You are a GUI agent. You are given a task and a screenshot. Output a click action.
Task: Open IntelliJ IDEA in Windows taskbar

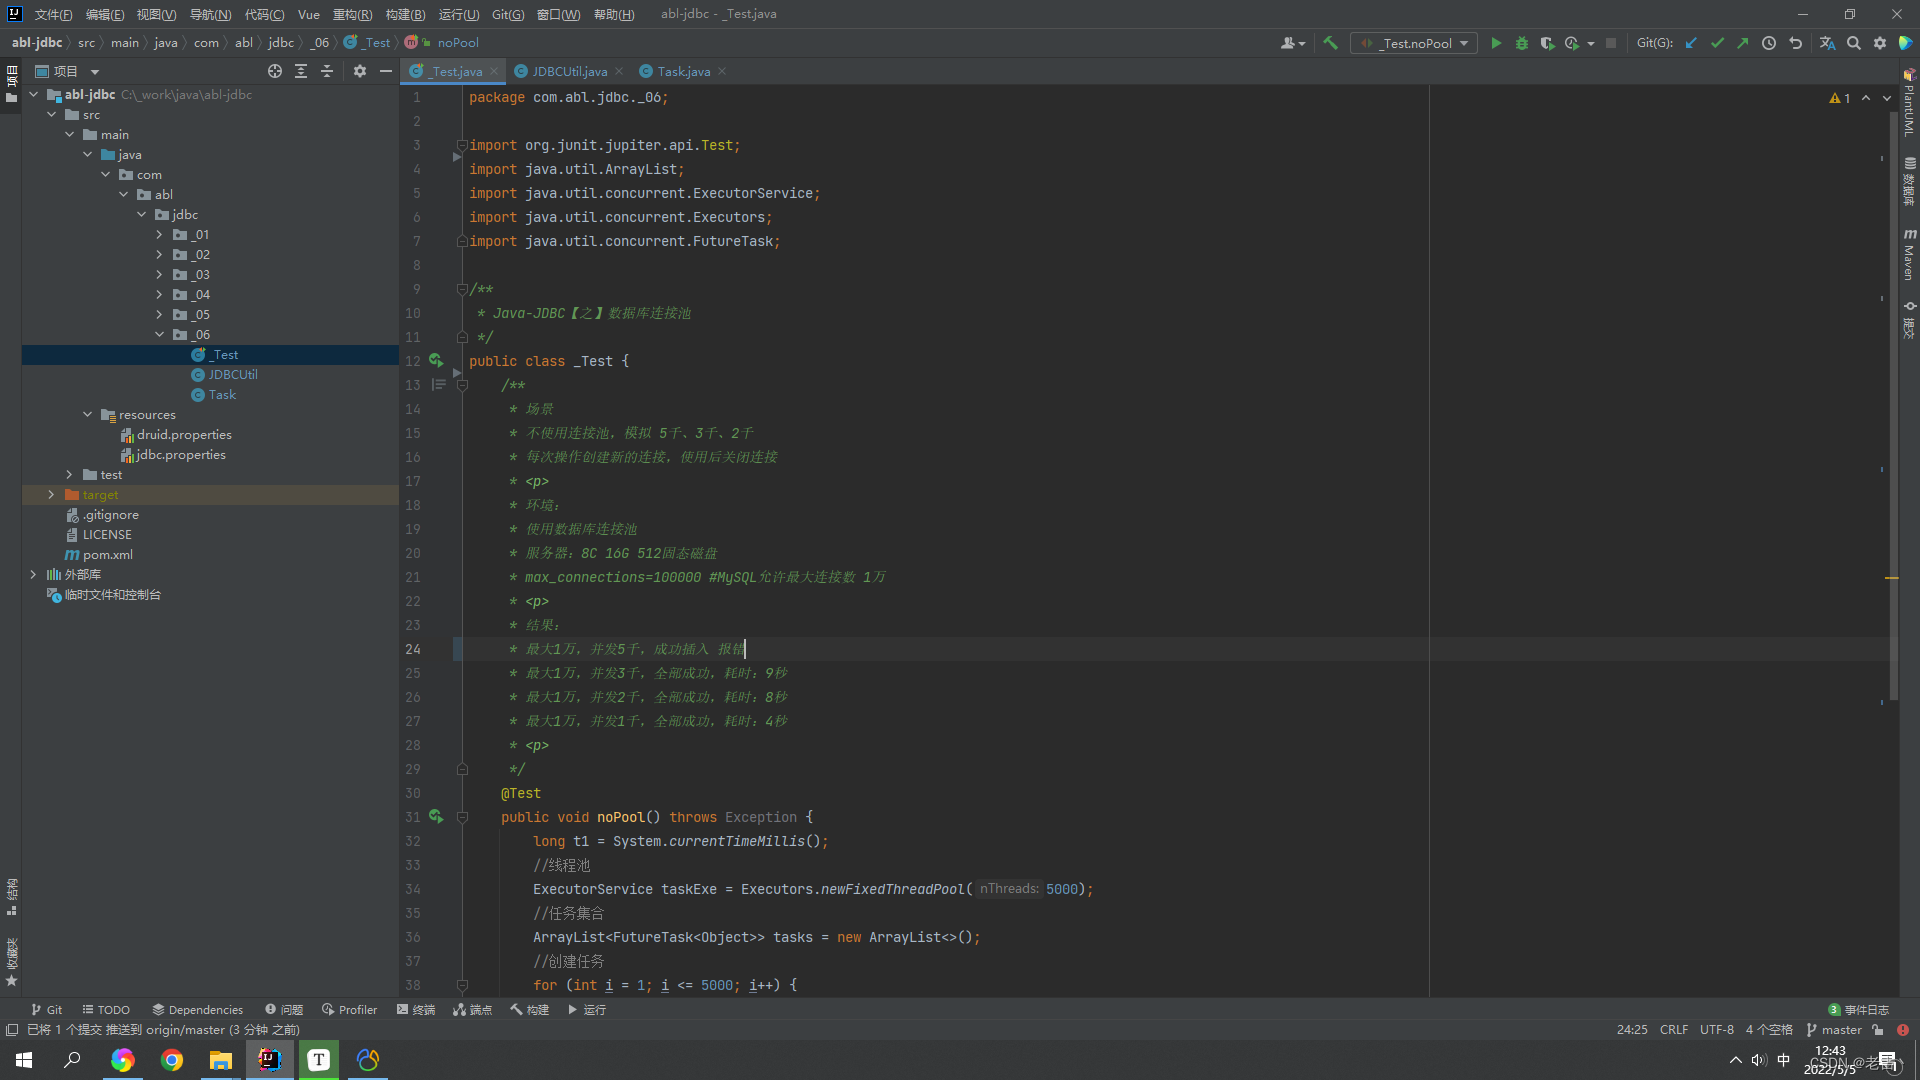270,1060
